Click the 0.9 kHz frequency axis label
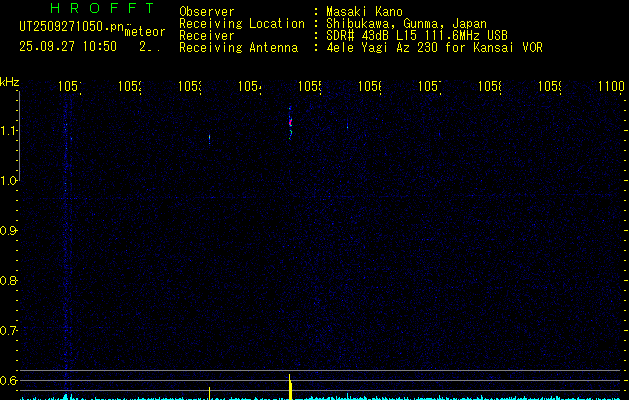The height and width of the screenshot is (400, 629). click(x=8, y=231)
